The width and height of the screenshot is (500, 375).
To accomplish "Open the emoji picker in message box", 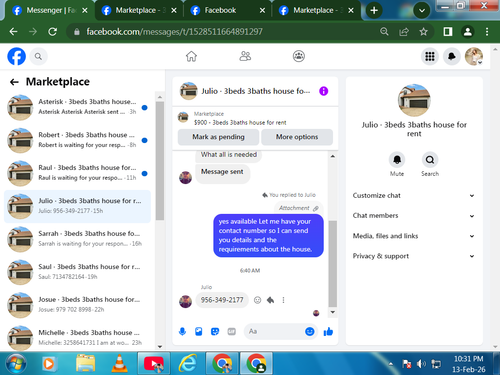I will coord(310,331).
